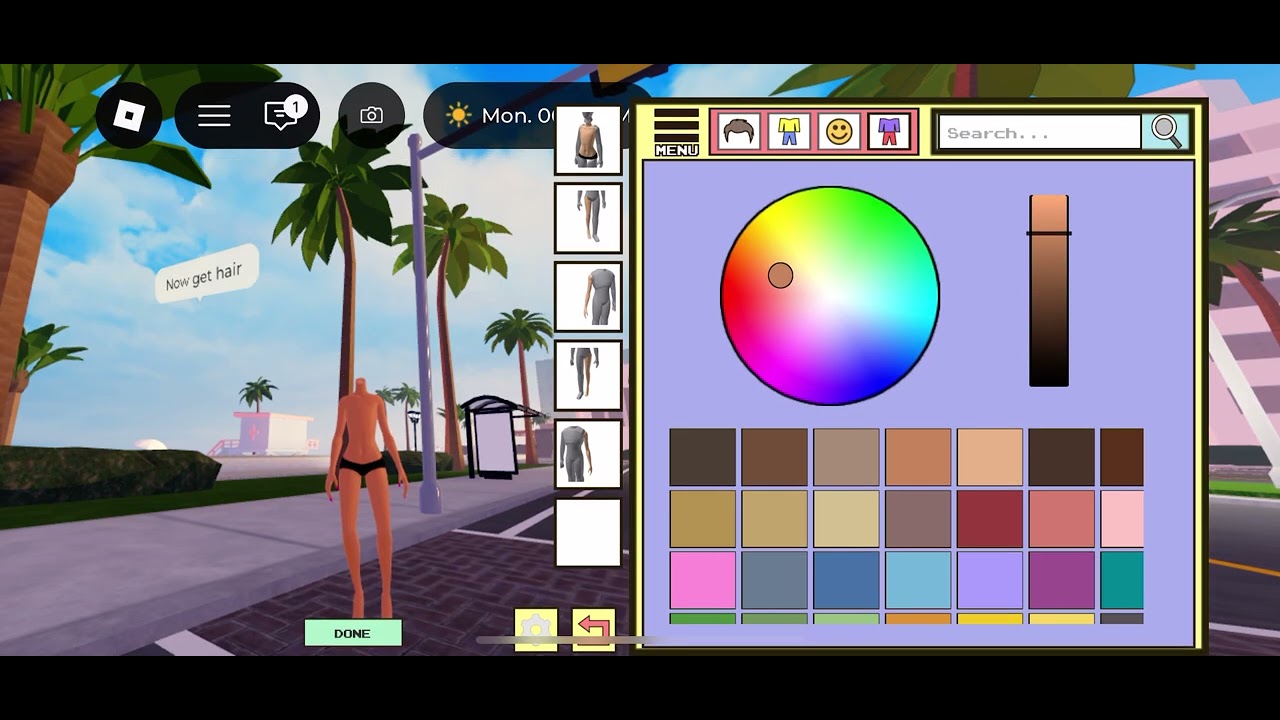Image resolution: width=1280 pixels, height=720 pixels.
Task: Select the fifth gray mannequin arm thumbnail
Action: tap(588, 454)
